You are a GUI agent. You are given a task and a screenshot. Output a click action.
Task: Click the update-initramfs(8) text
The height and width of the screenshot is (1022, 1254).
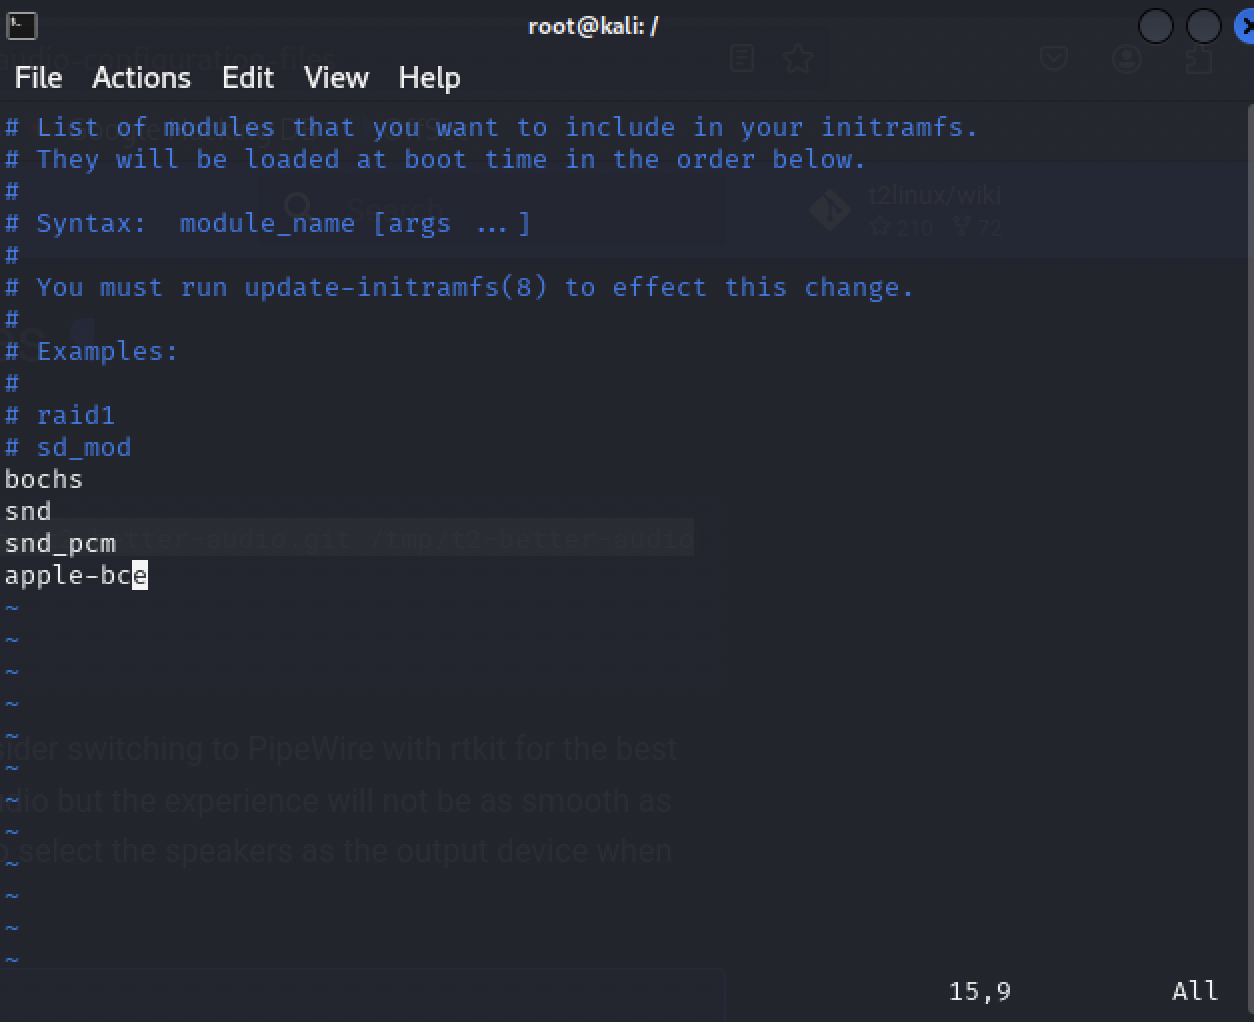tap(396, 288)
